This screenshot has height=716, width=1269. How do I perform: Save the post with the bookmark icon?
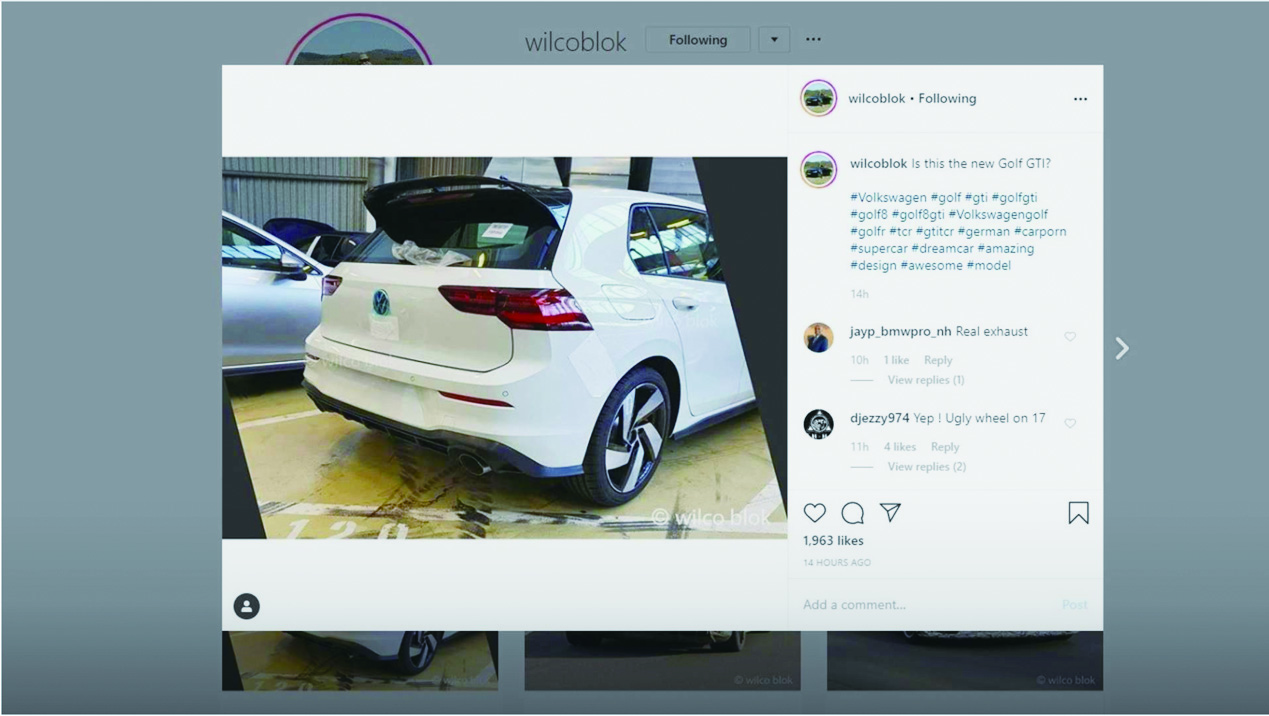1078,513
